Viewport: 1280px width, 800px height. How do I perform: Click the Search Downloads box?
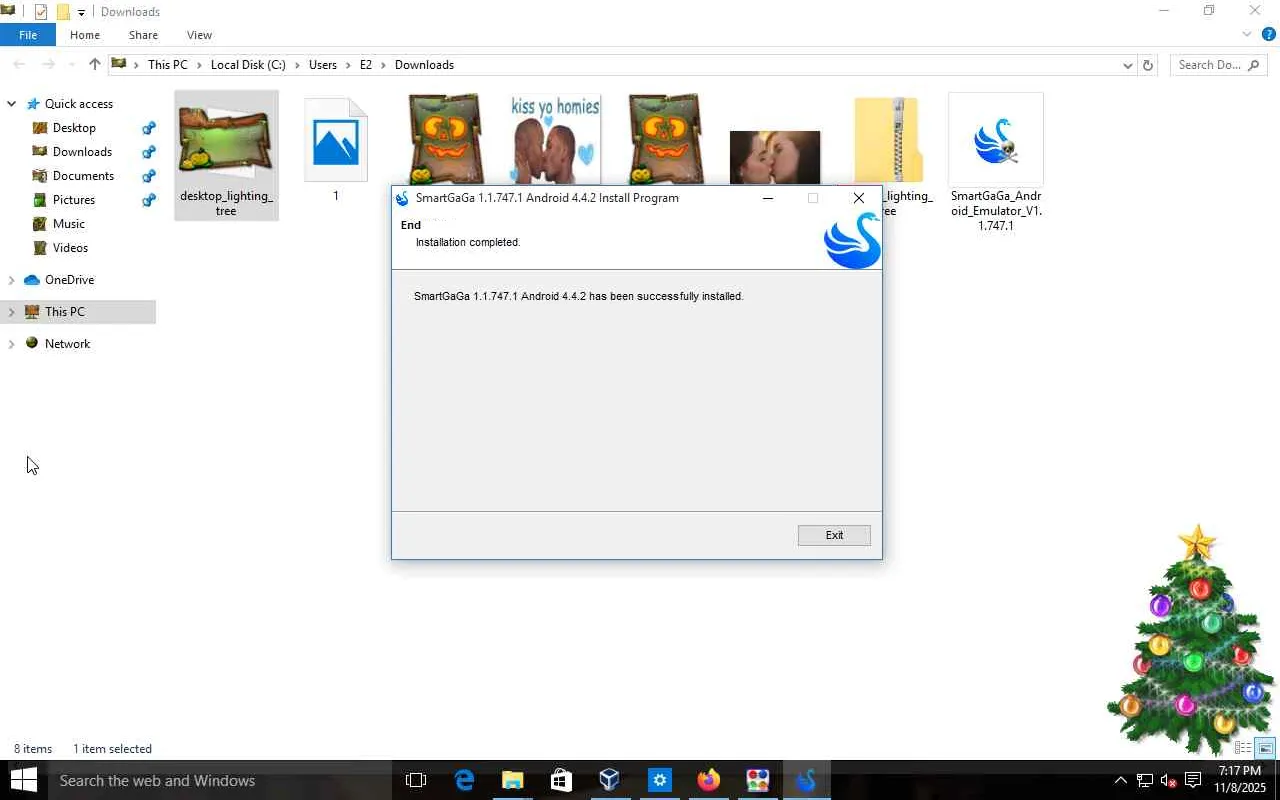(1218, 65)
